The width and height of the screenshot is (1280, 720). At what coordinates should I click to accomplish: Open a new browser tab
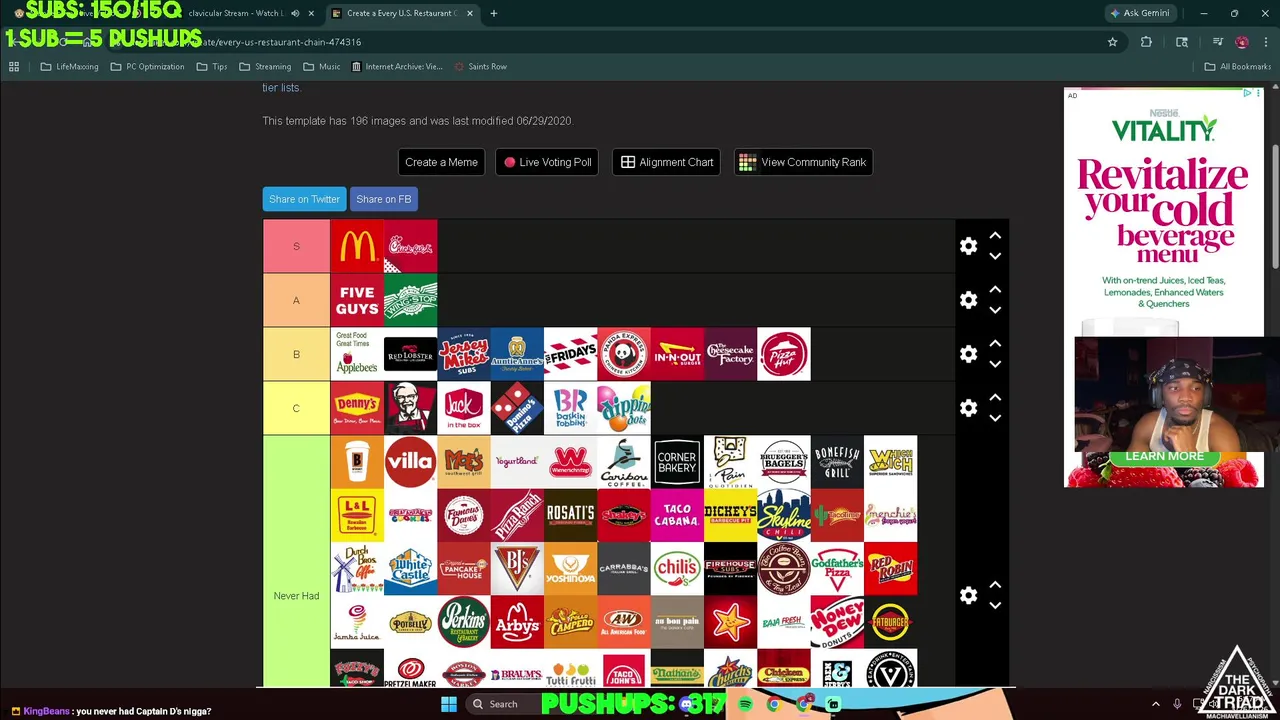pos(493,13)
